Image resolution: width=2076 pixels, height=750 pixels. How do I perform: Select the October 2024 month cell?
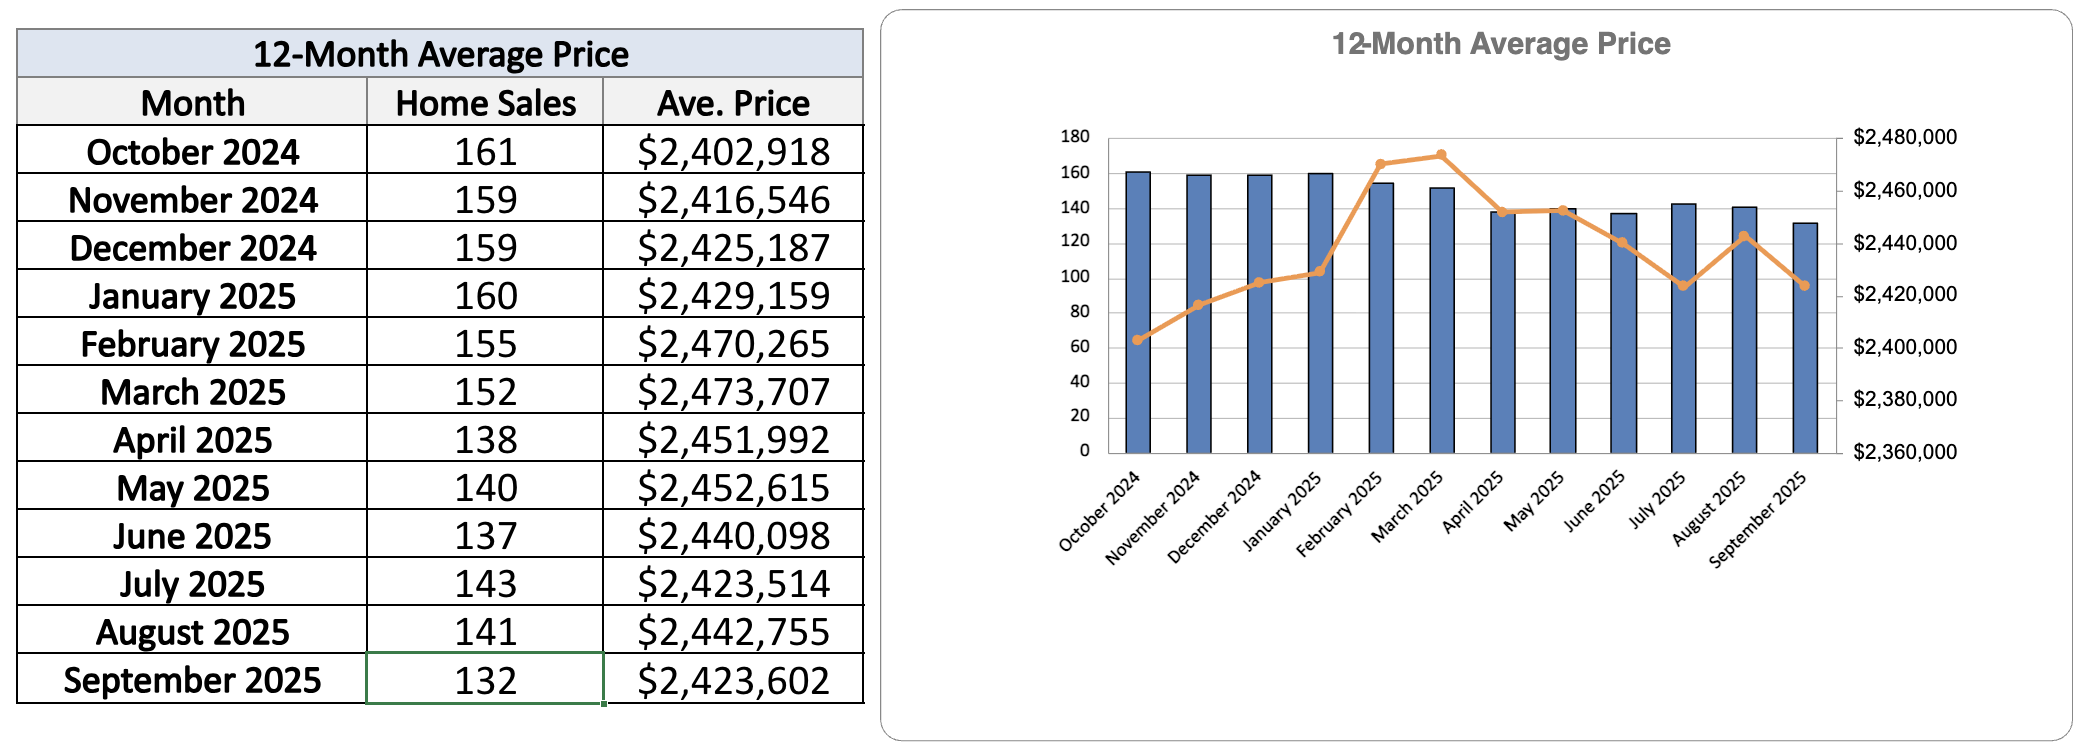pos(192,152)
